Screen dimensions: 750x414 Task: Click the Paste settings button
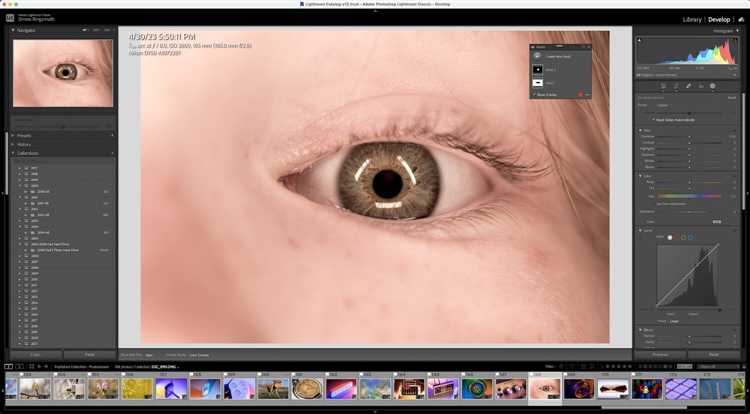click(89, 355)
